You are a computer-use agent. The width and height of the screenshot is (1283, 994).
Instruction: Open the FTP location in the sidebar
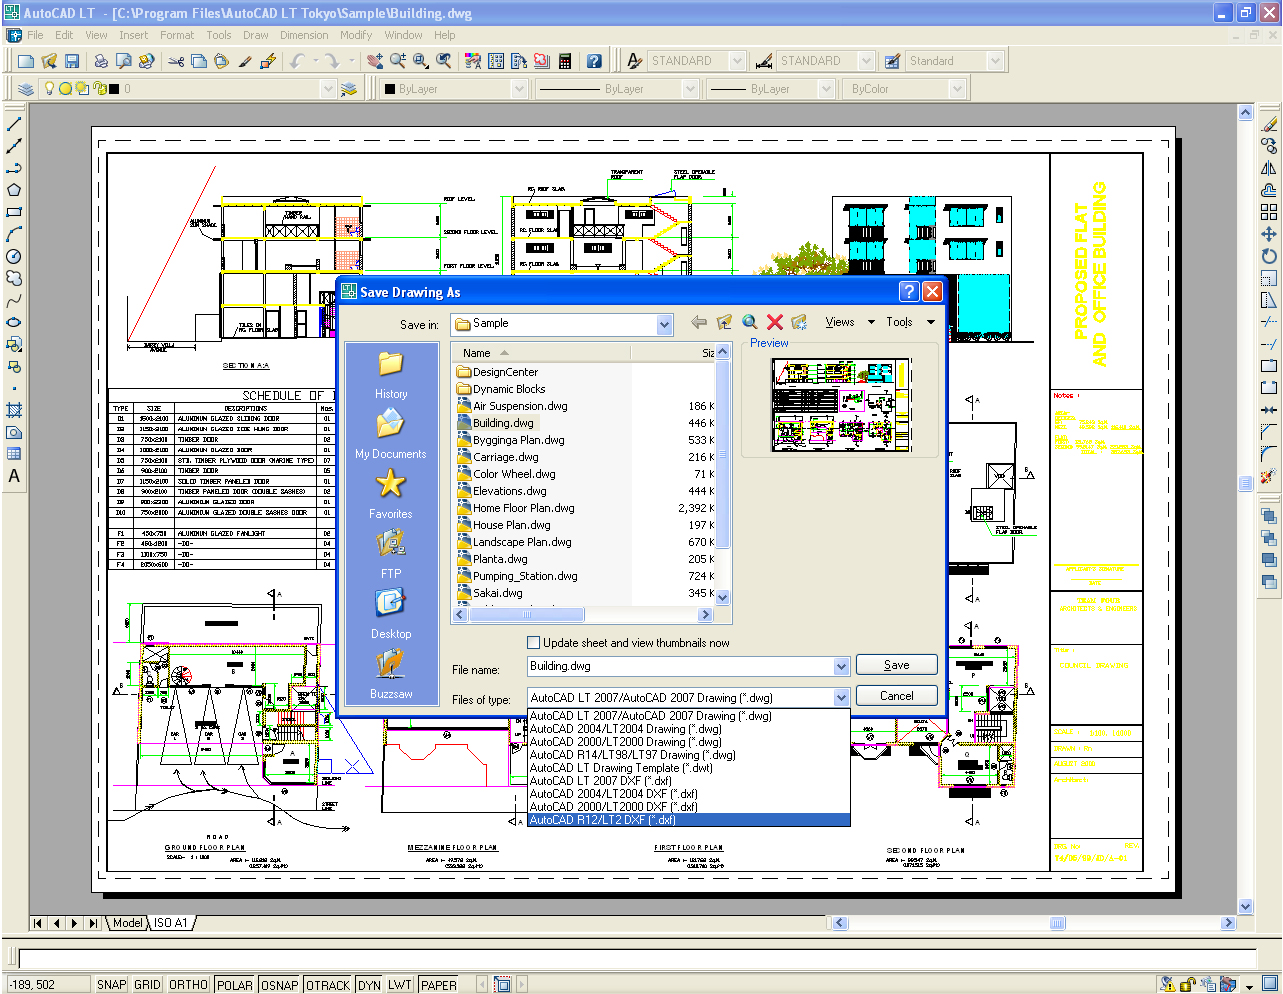pos(391,554)
